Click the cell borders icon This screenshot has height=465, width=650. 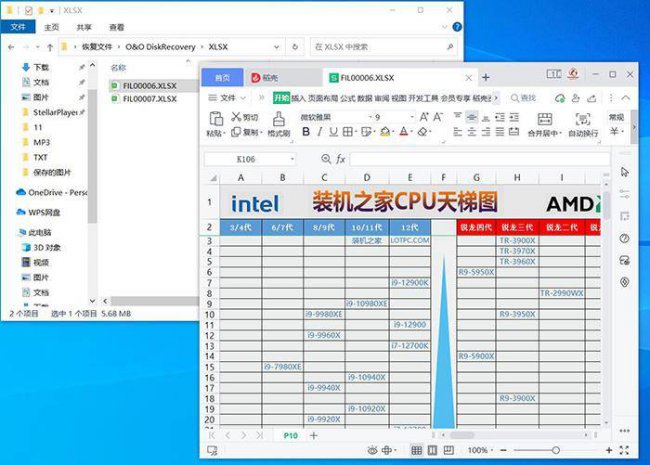[347, 132]
